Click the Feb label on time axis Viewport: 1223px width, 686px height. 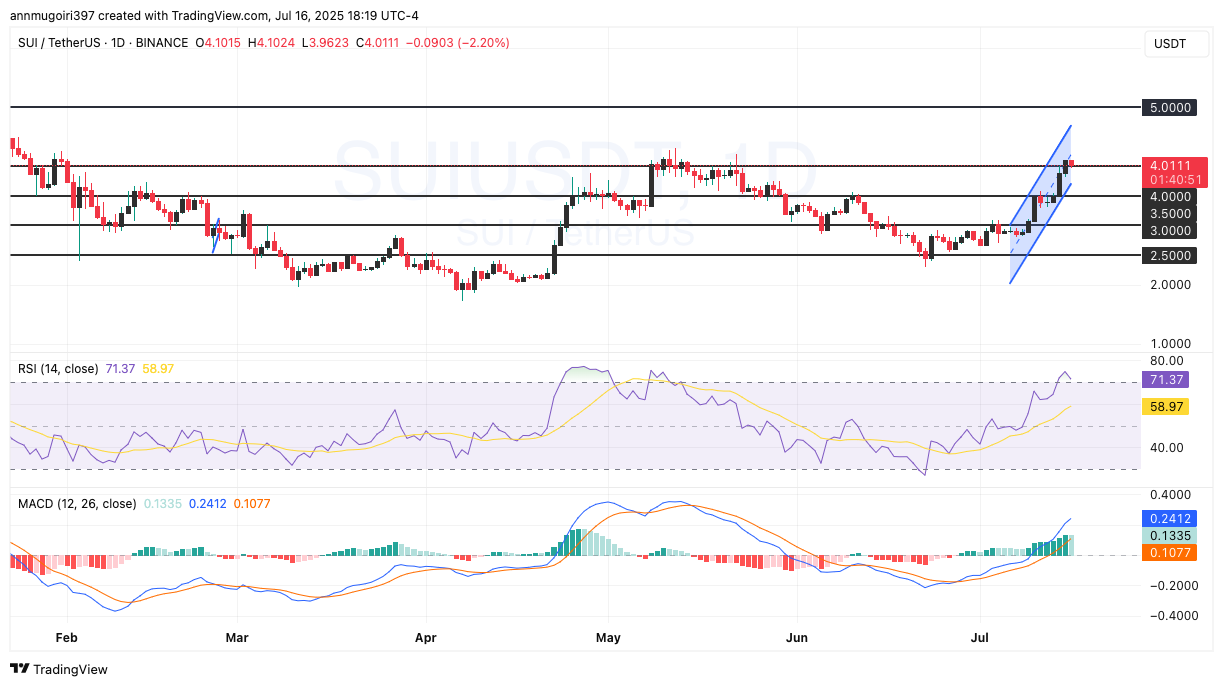point(66,637)
